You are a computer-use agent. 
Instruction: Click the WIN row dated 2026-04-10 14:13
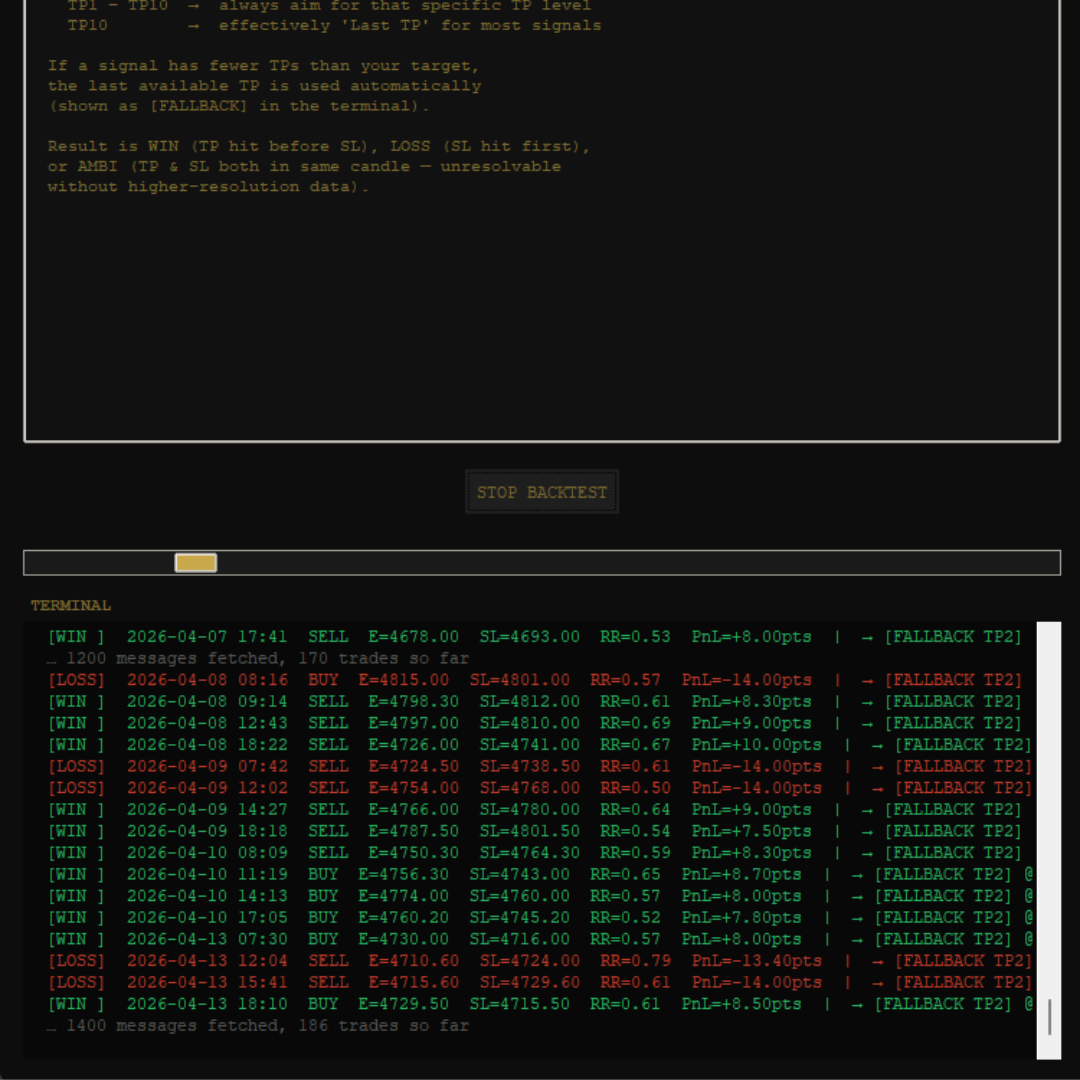[540, 896]
